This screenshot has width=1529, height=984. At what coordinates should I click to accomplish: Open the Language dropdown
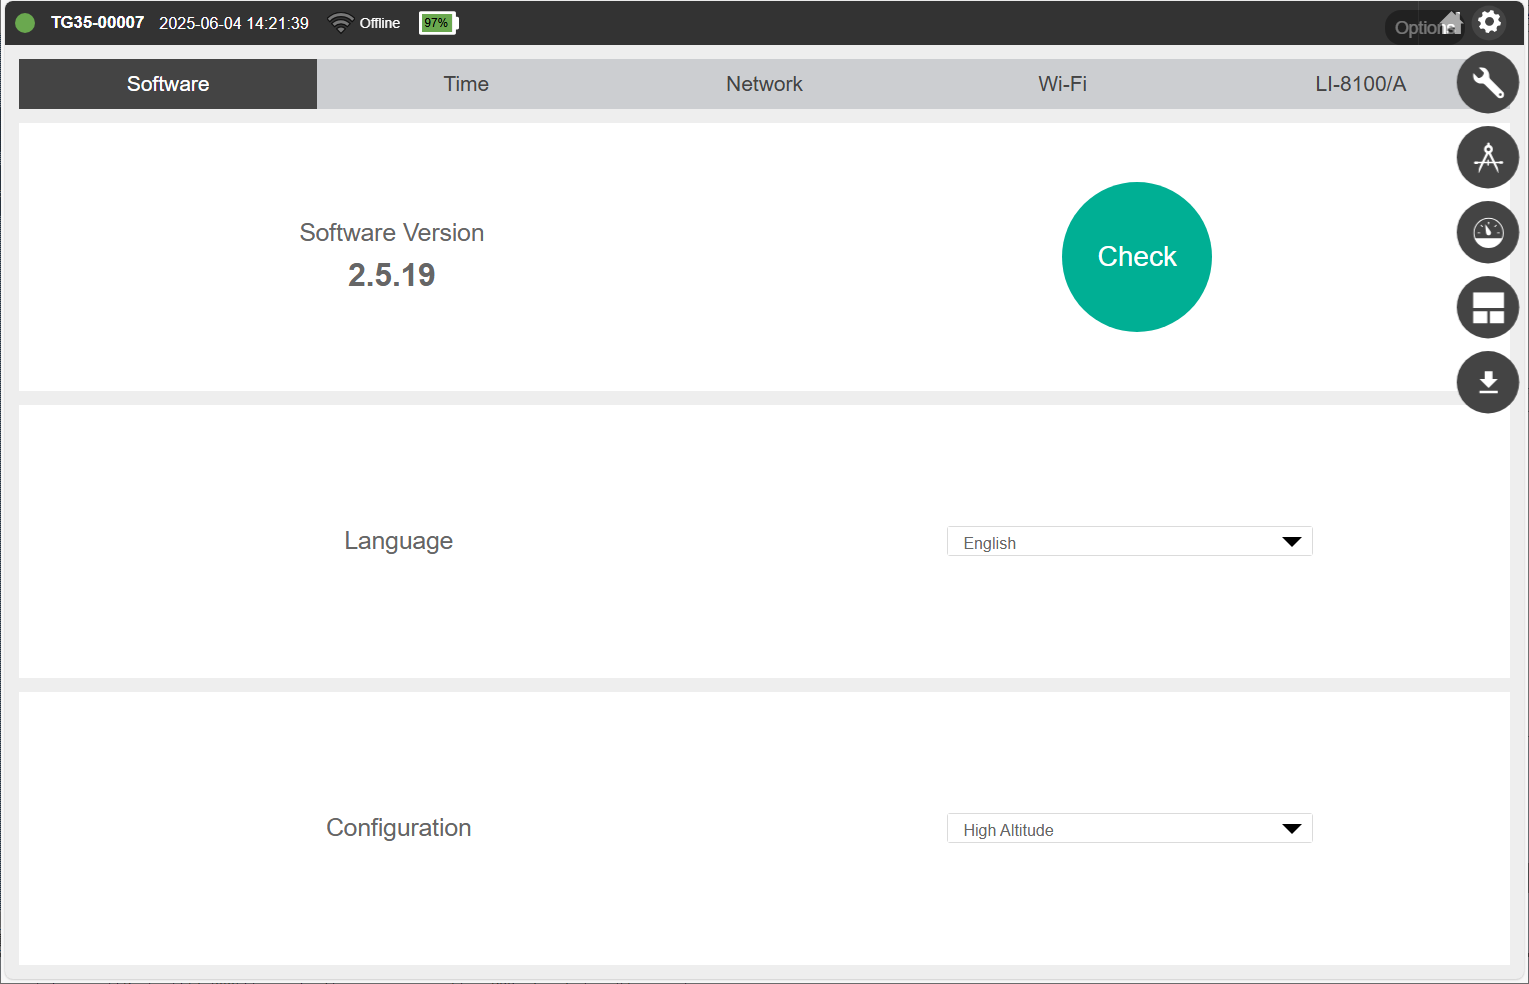tap(1128, 542)
